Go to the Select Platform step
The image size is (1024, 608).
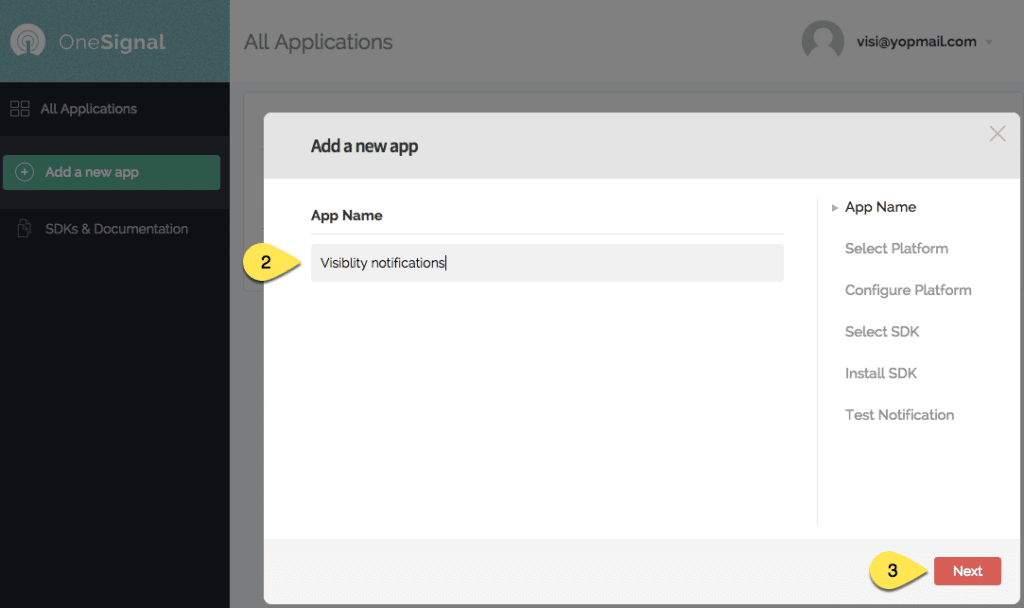(896, 248)
